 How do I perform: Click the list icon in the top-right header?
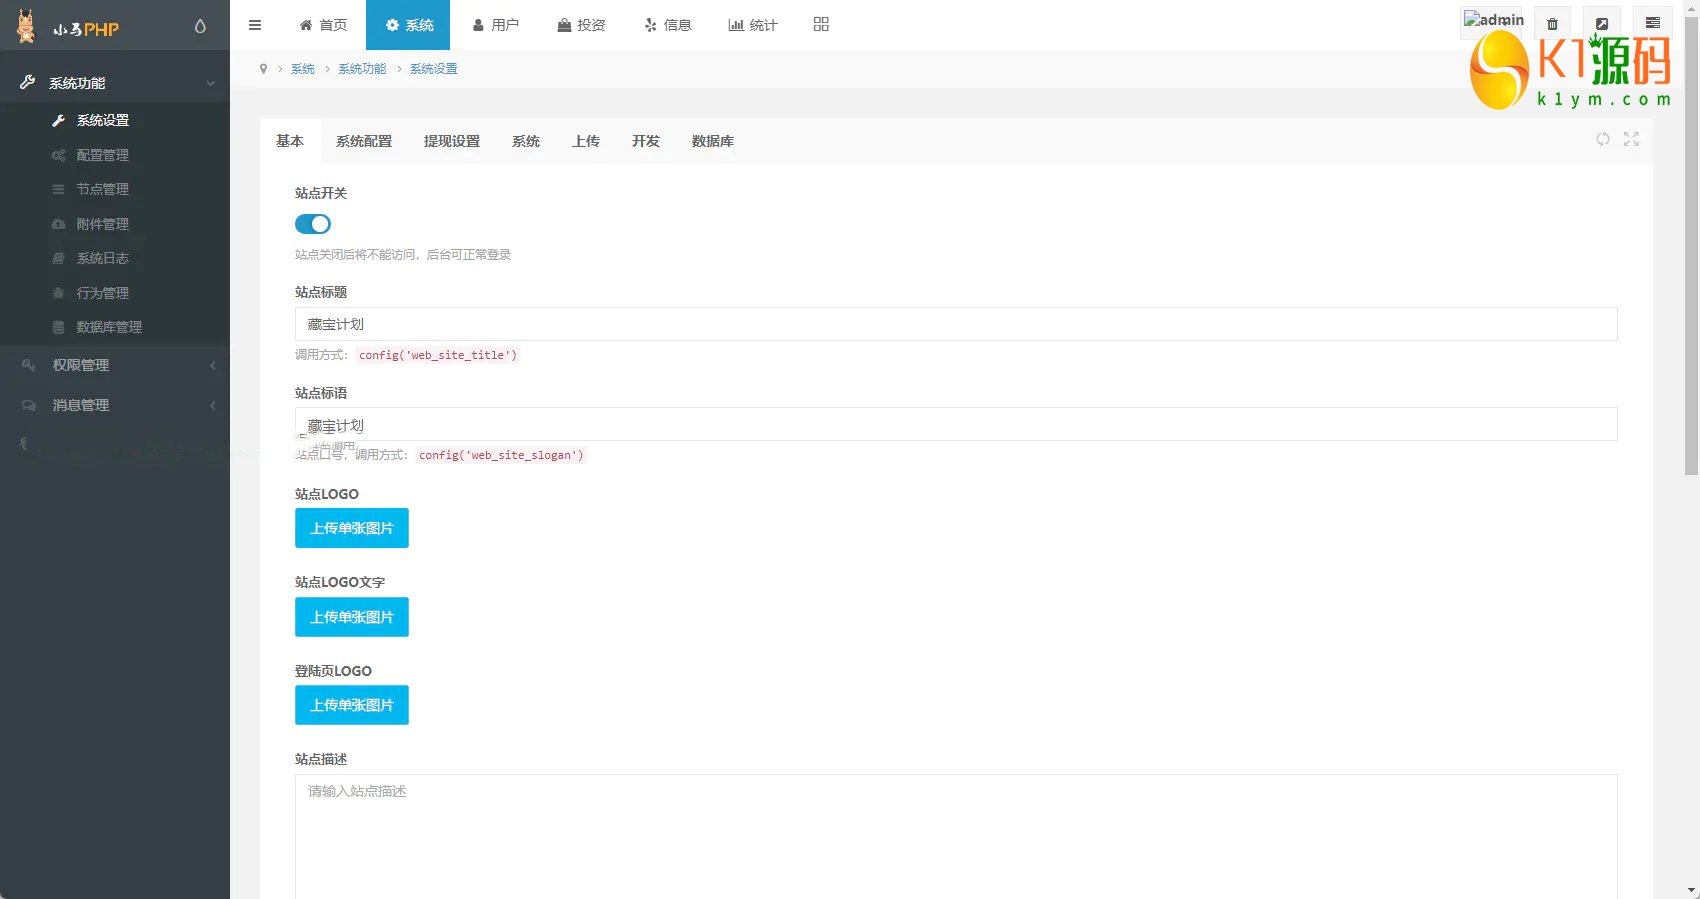tap(1652, 23)
